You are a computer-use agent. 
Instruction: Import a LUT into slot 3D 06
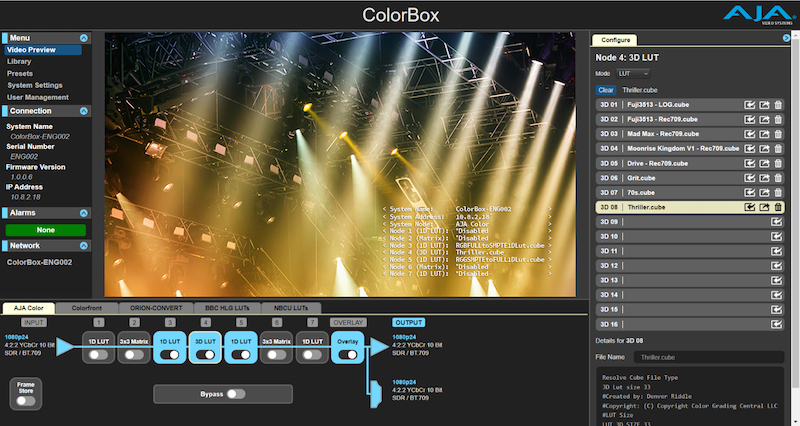click(x=749, y=178)
